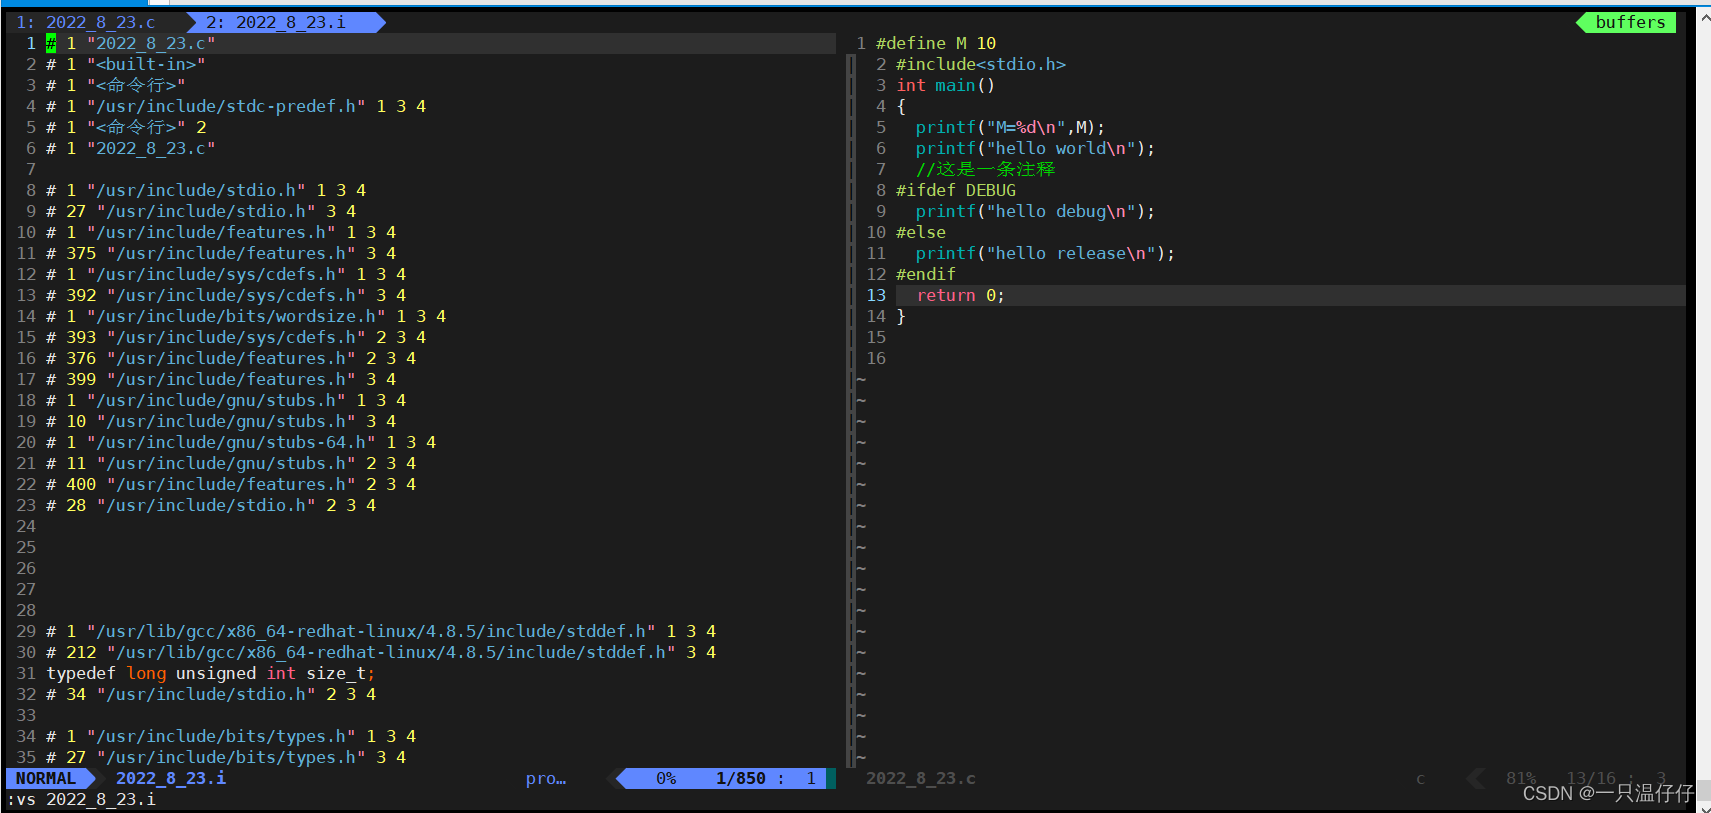This screenshot has height=813, width=1711.
Task: Click the '<built-in>' line in left pane
Action: 126,64
